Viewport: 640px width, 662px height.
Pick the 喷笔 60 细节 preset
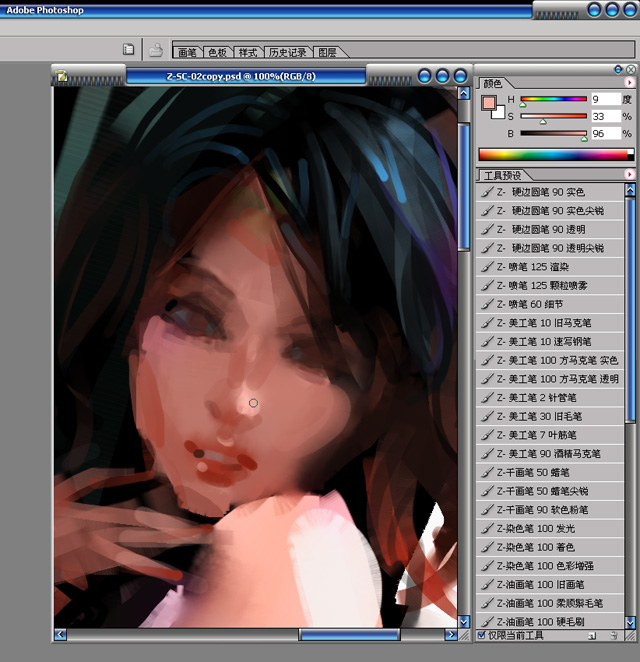pyautogui.click(x=550, y=304)
